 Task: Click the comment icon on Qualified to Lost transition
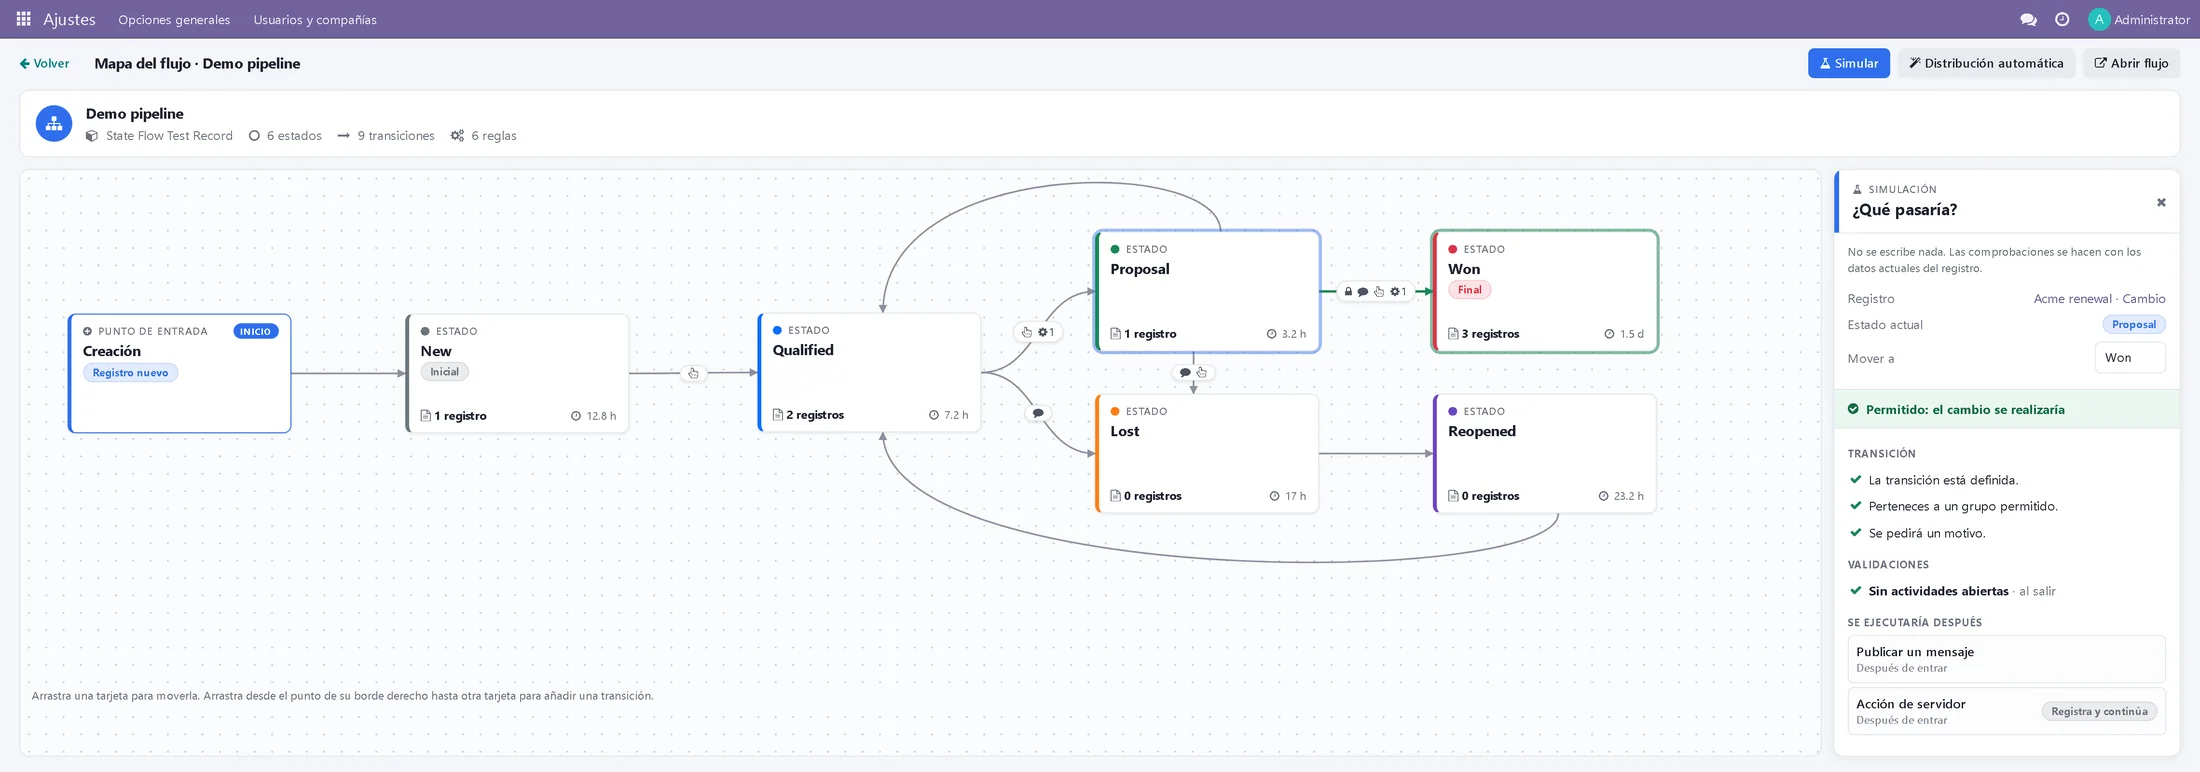point(1038,413)
